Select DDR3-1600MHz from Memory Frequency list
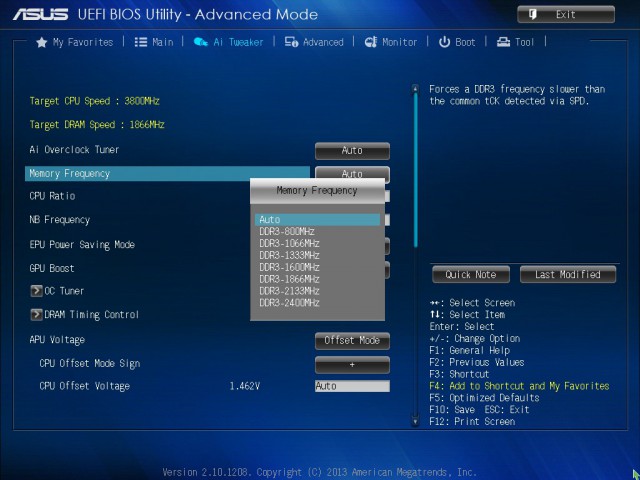 (x=289, y=267)
